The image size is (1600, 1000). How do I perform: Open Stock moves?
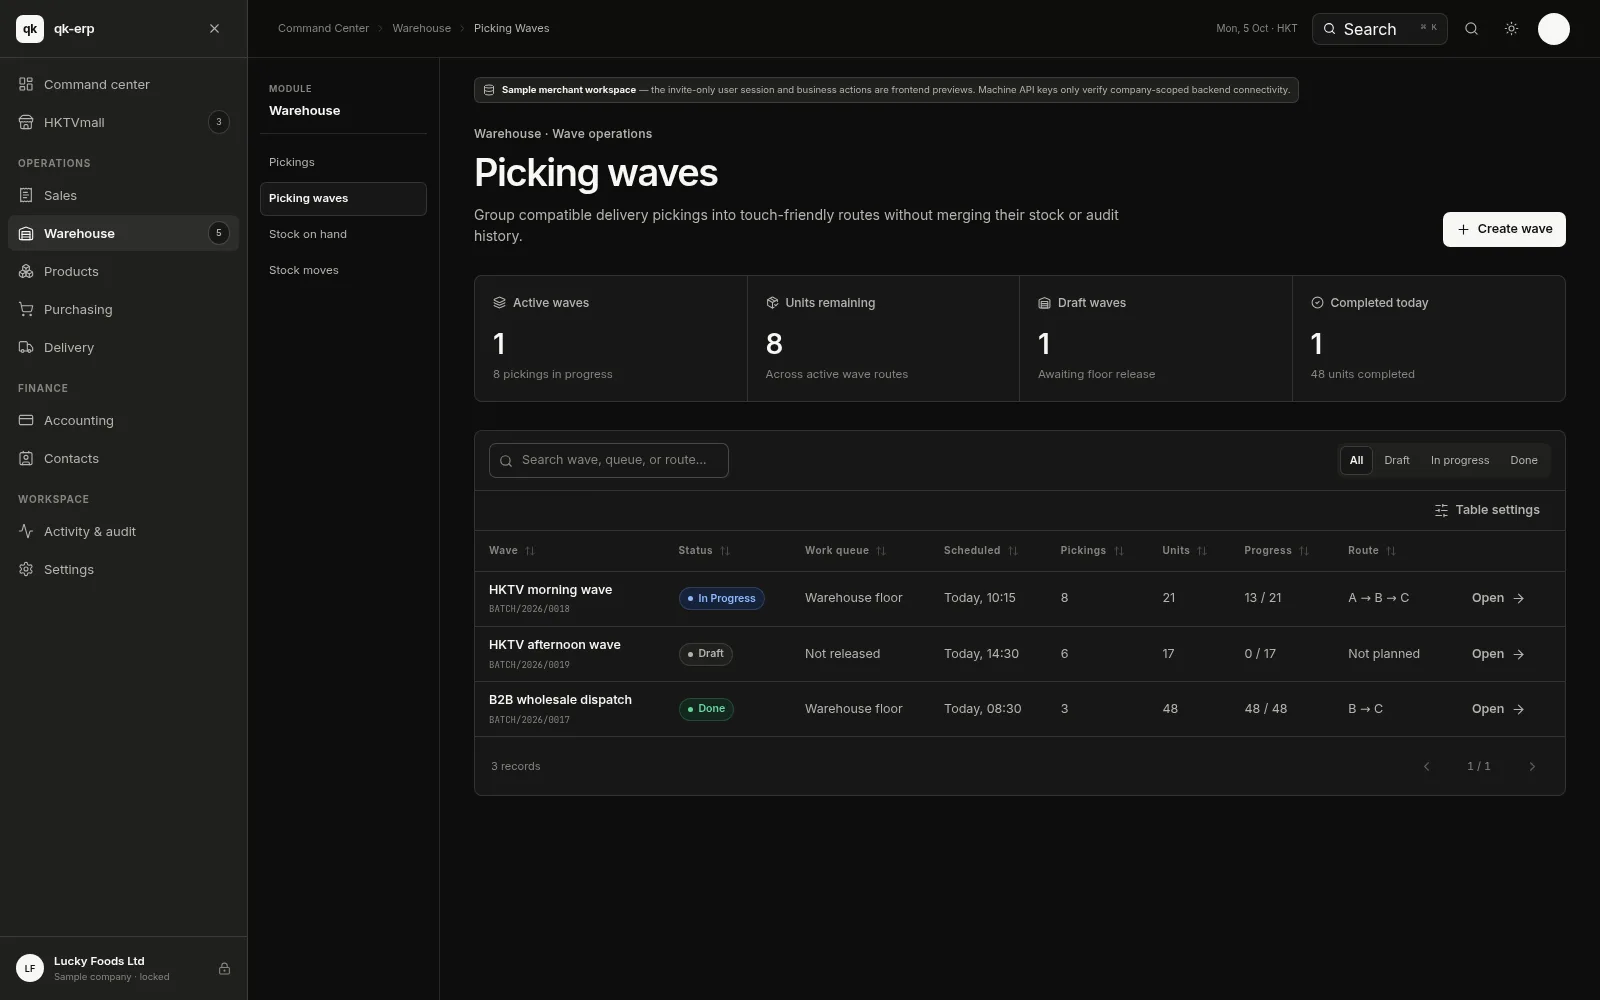[343, 270]
